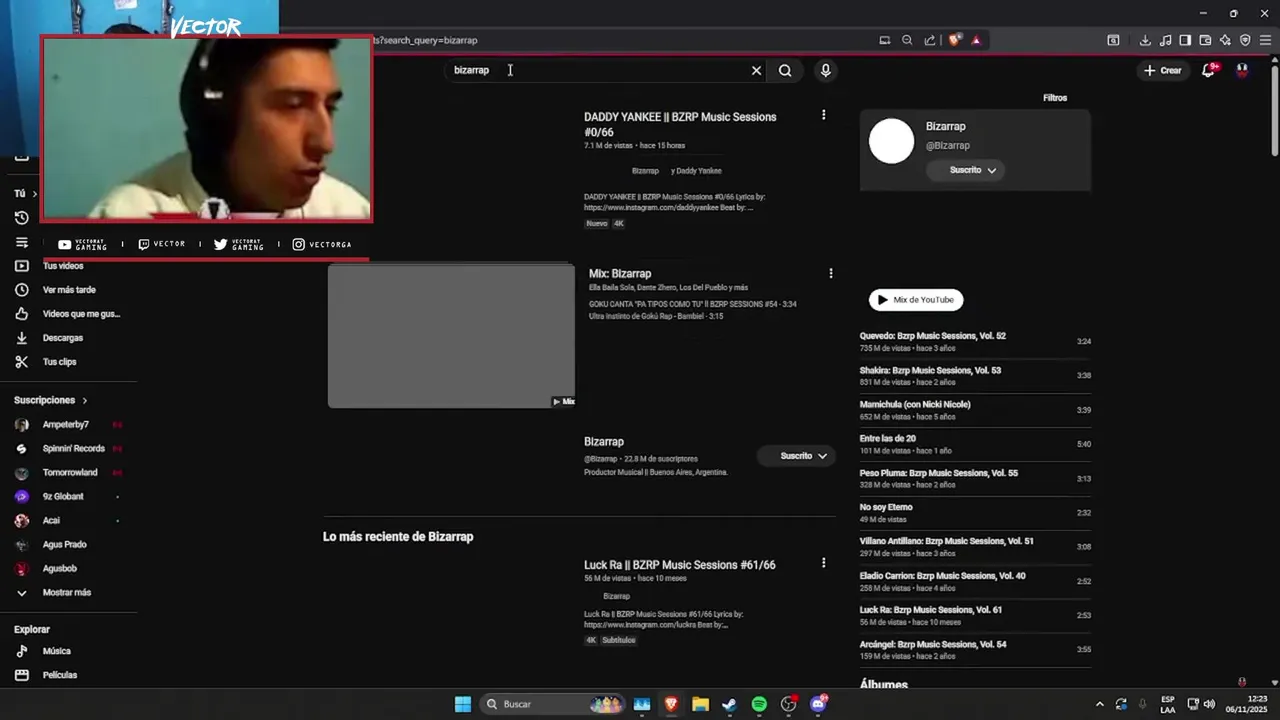Open DADDY YANKEE || BZRP Music Sessions title

pyautogui.click(x=680, y=124)
